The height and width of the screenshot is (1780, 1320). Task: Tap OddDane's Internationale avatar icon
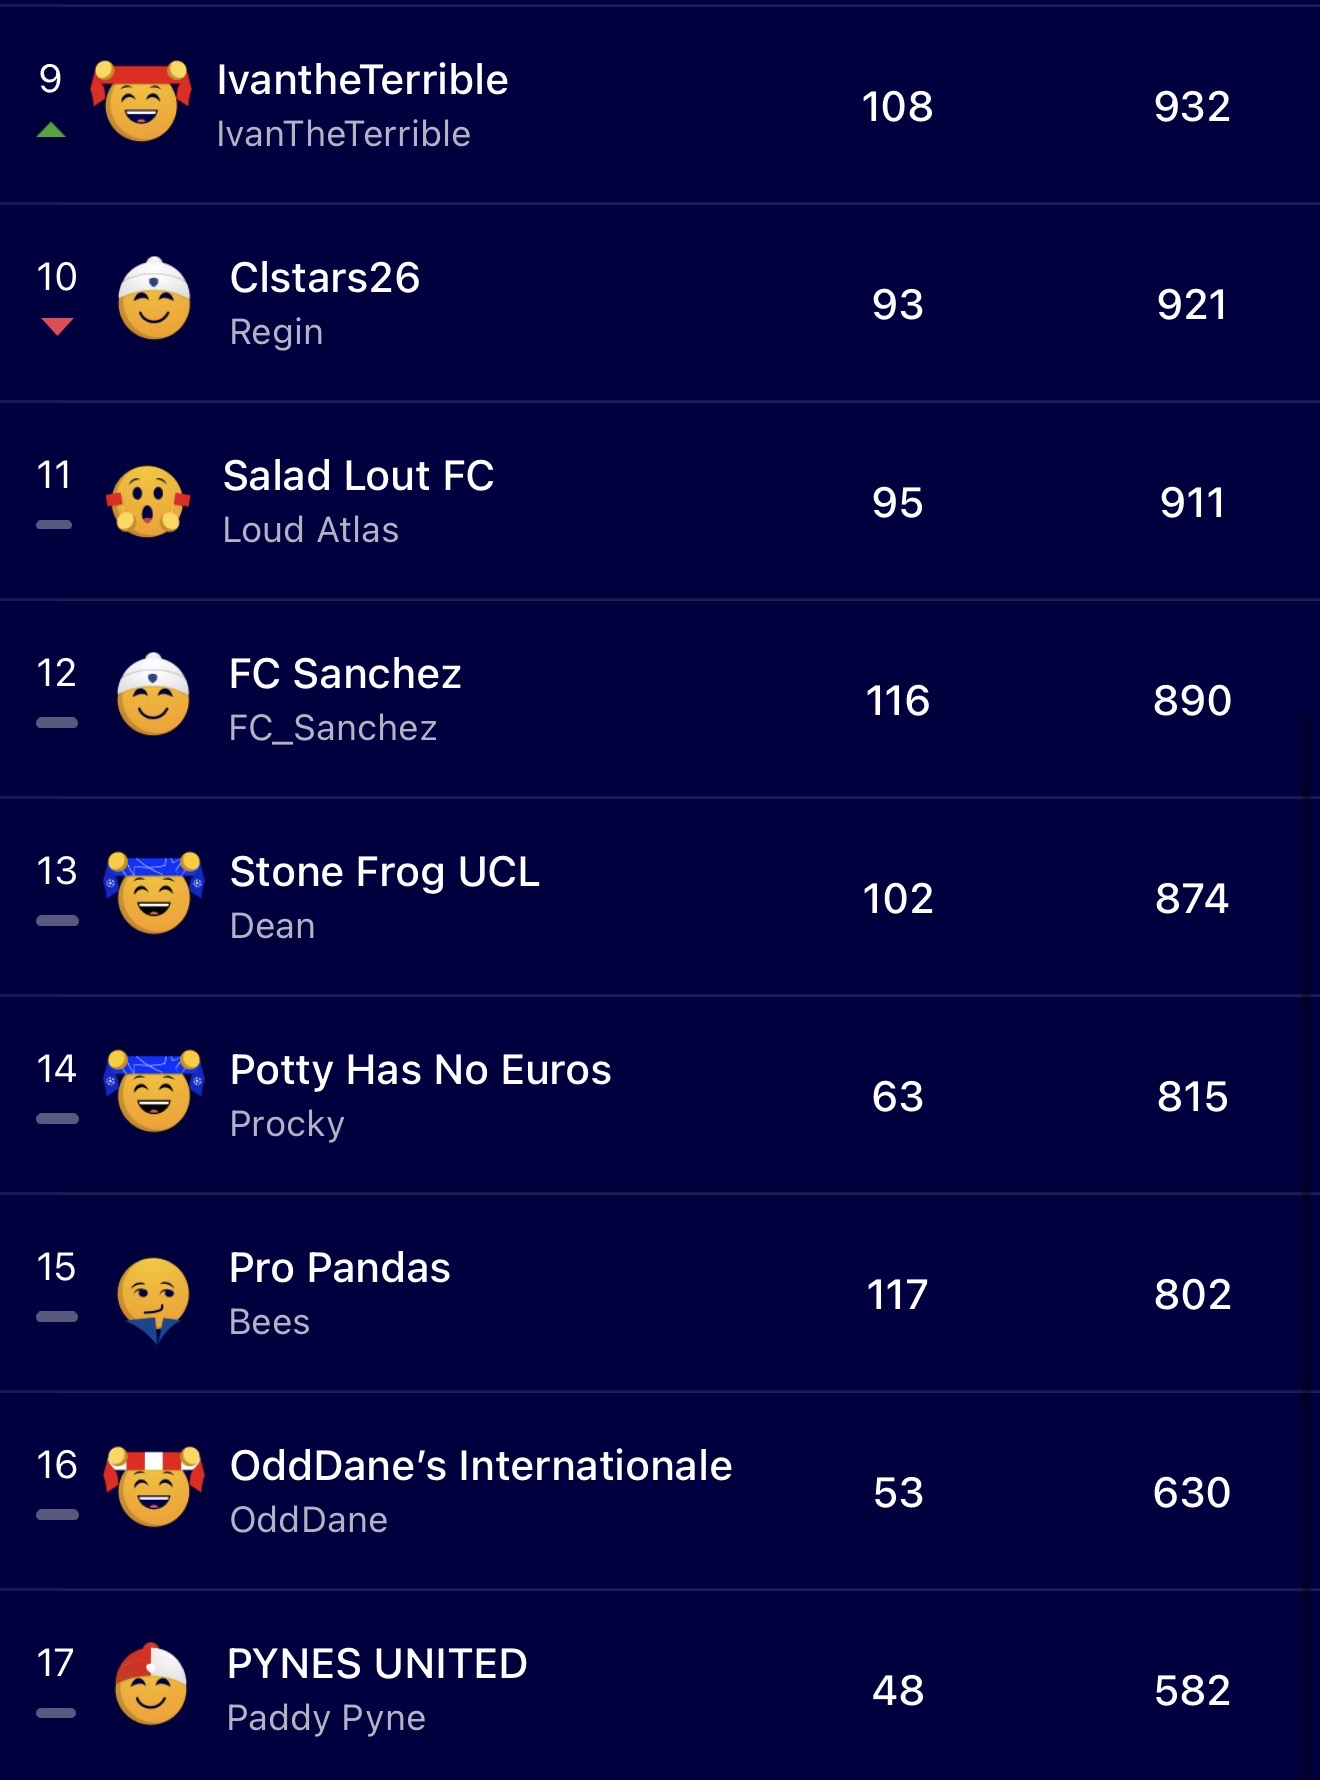pos(154,1487)
